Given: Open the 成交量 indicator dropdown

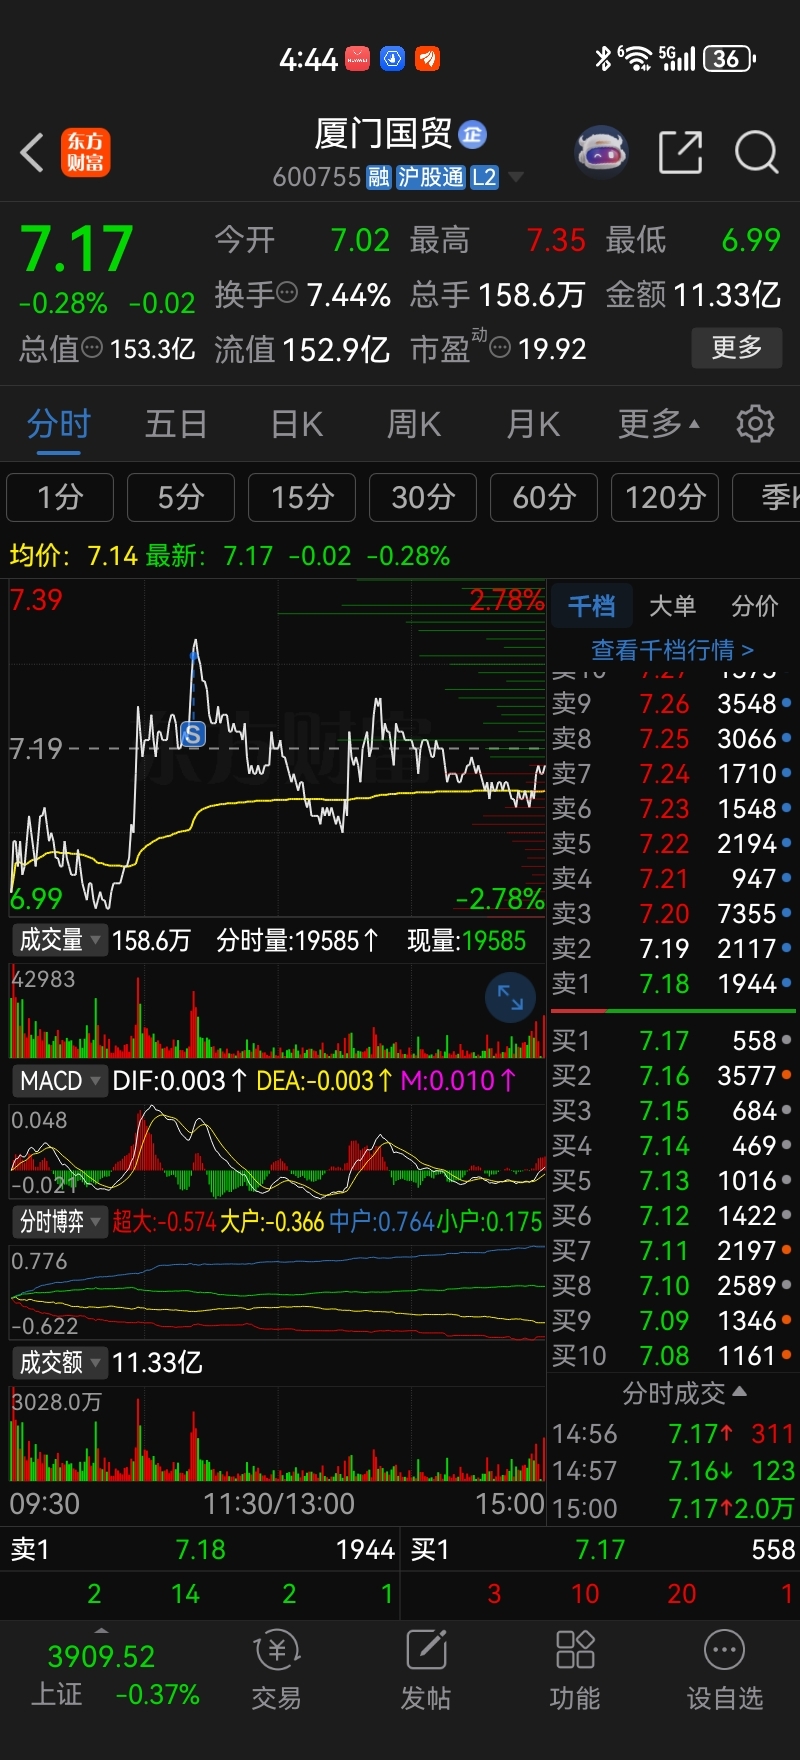Looking at the screenshot, I should 62,940.
